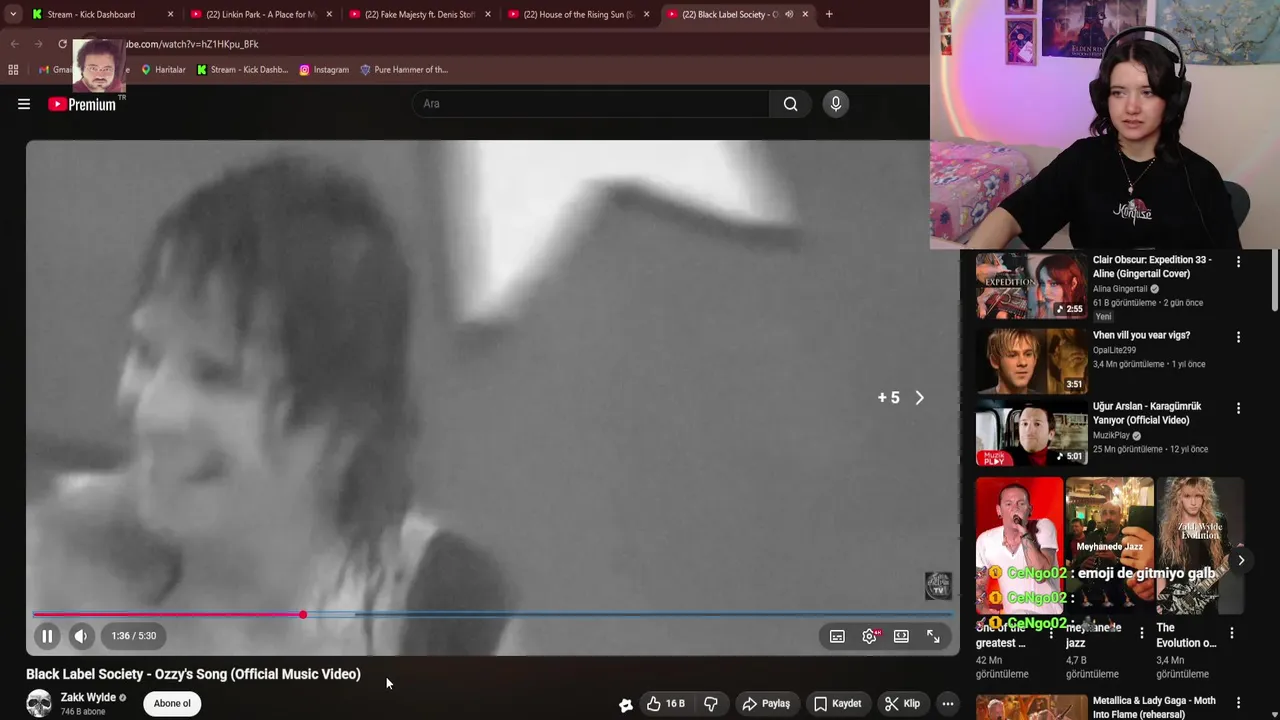This screenshot has height=720, width=1280.
Task: Mute the video volume
Action: (81, 636)
